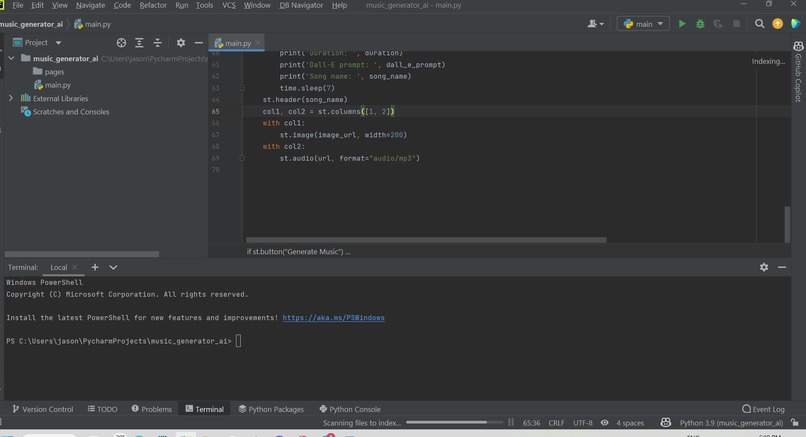Open the Code With Me dropdown arrow

pyautogui.click(x=601, y=24)
